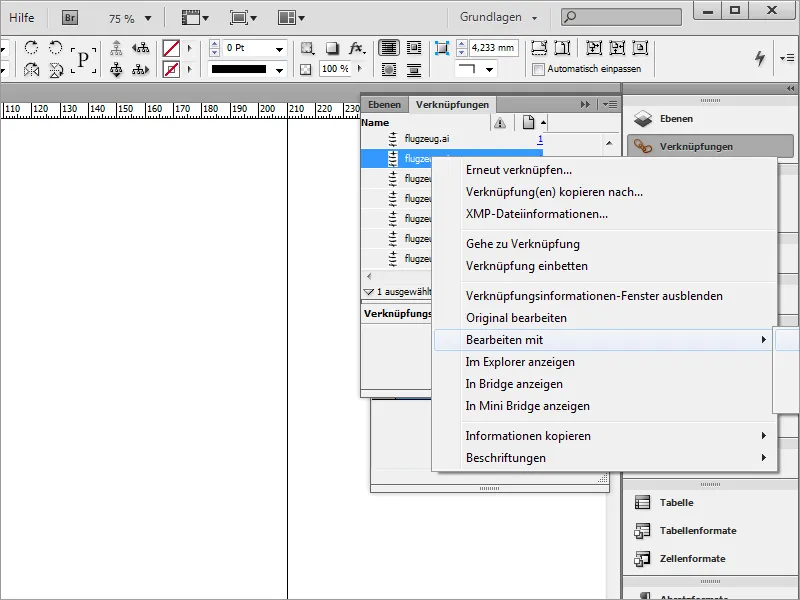Click the page column icon in Verknüpfungen
This screenshot has width=800, height=600.
coord(529,122)
